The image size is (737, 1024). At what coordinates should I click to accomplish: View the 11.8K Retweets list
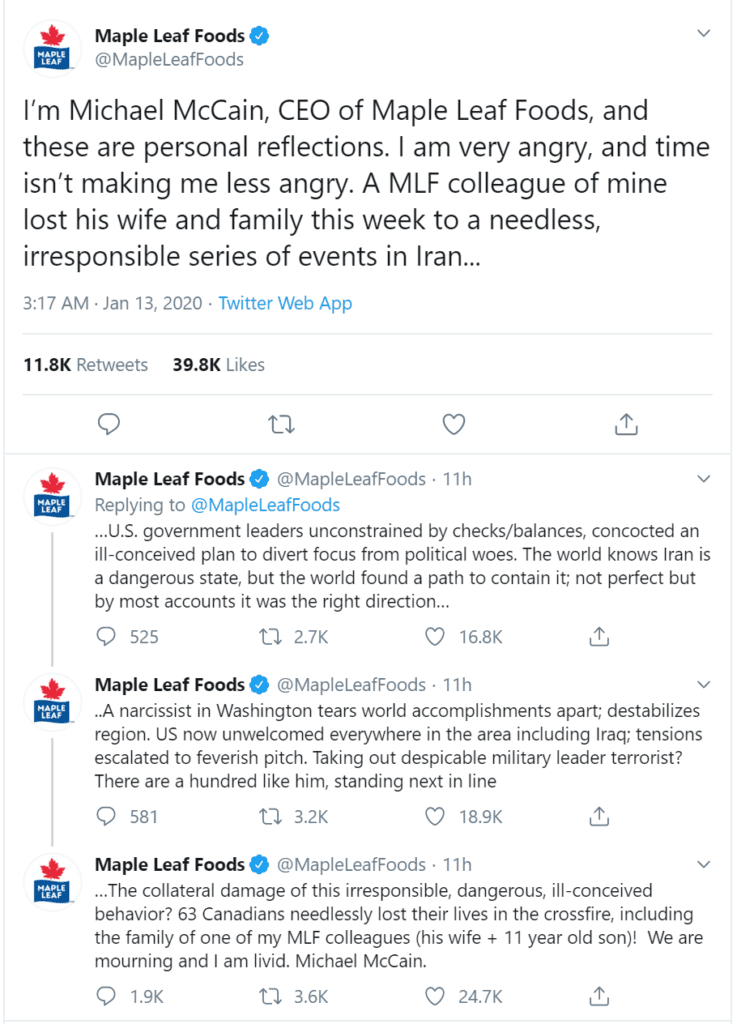point(86,364)
